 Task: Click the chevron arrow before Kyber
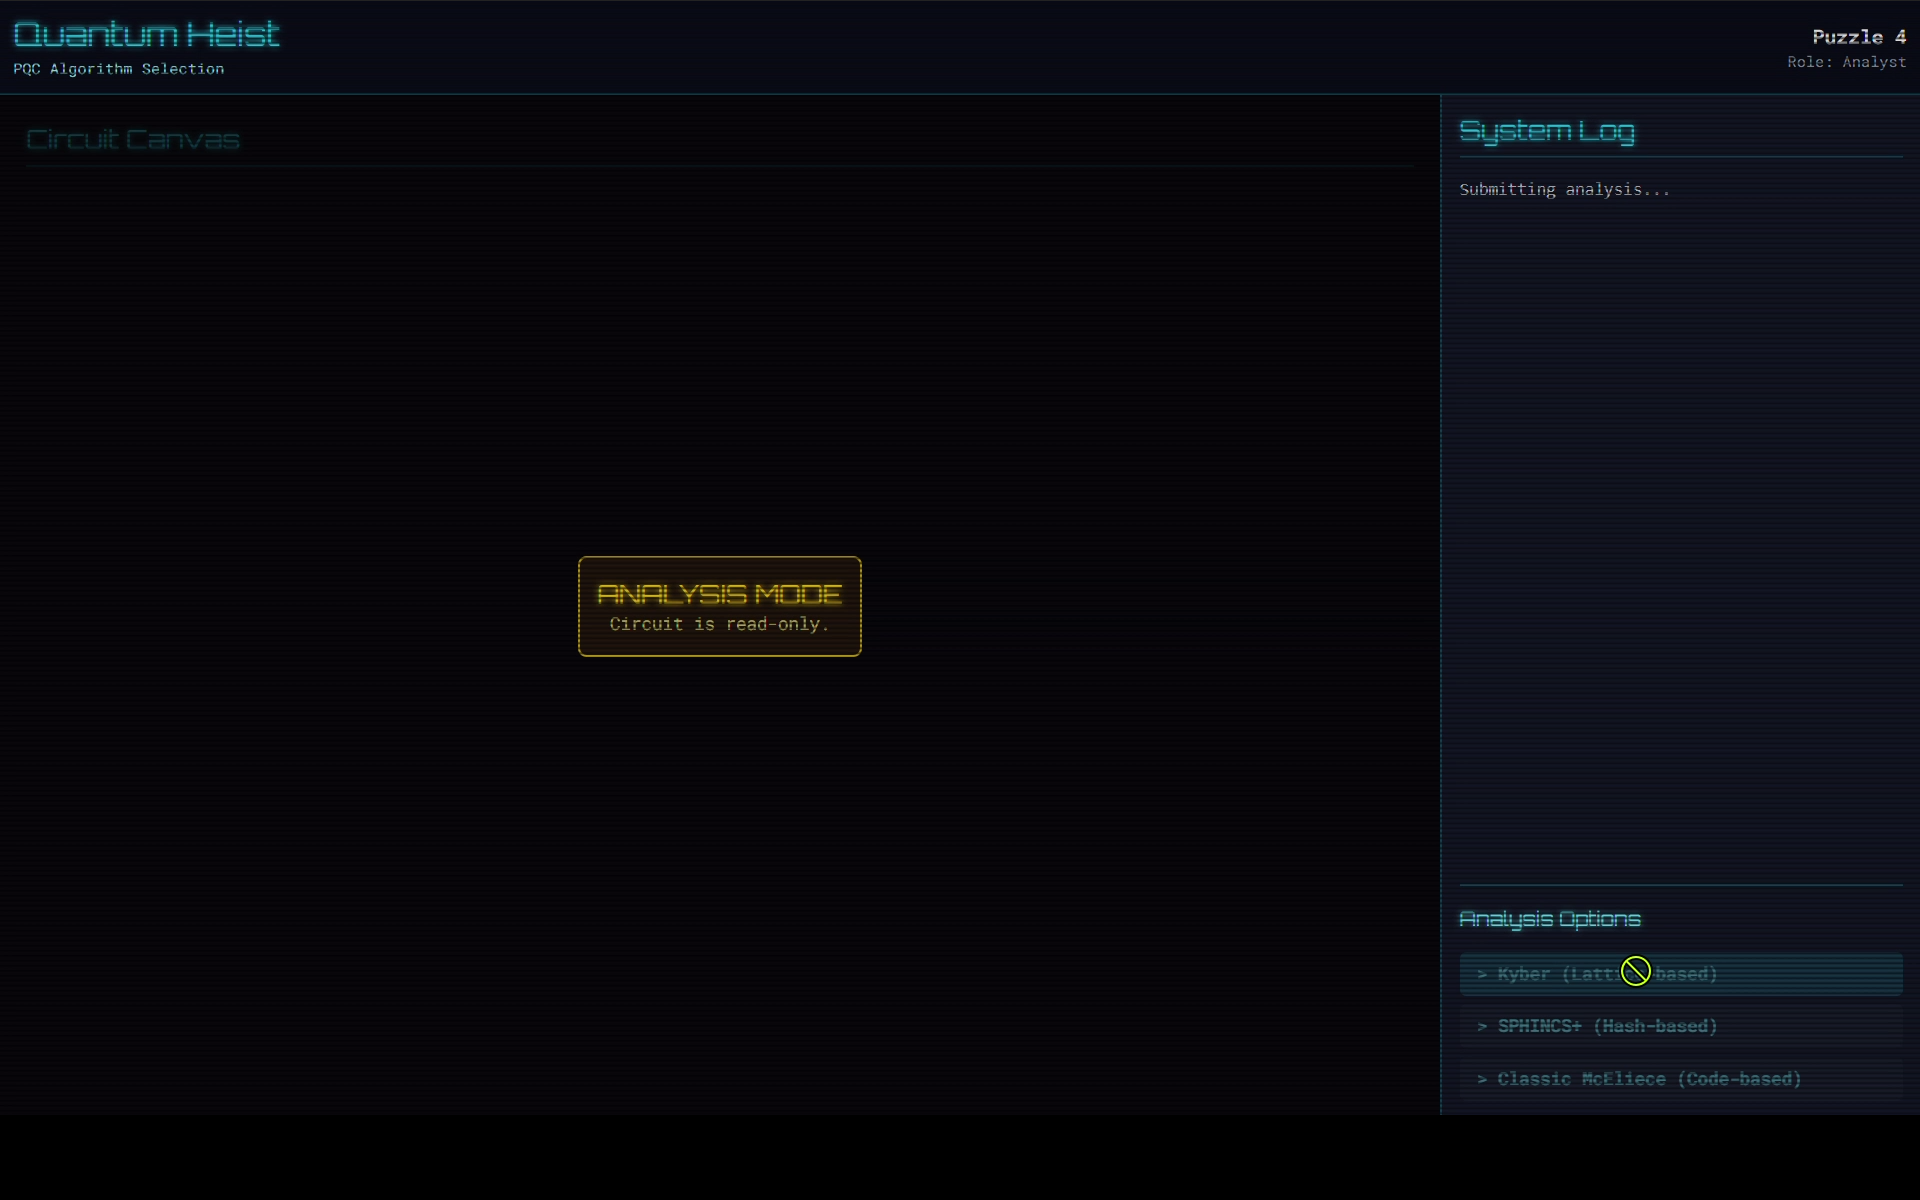click(x=1482, y=974)
